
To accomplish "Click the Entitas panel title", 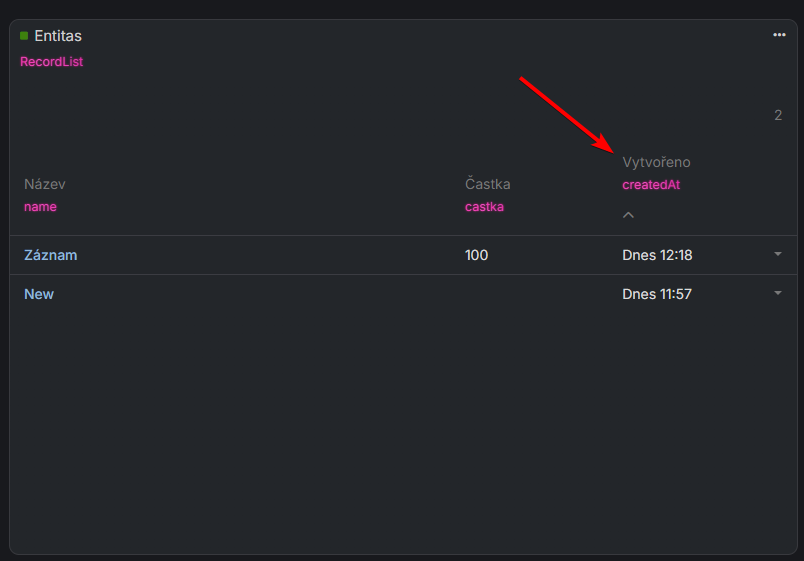I will (x=58, y=36).
